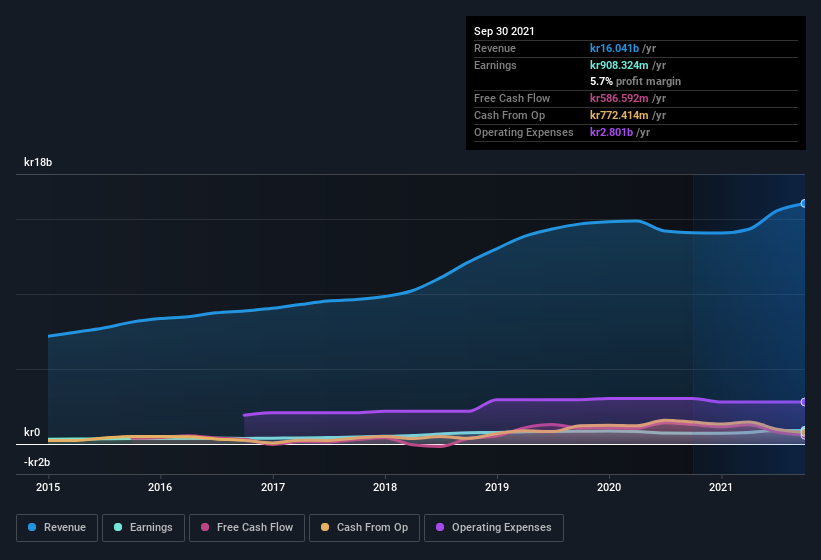
Task: Click the Revenue endpoint marker on the blue line
Action: 803,204
